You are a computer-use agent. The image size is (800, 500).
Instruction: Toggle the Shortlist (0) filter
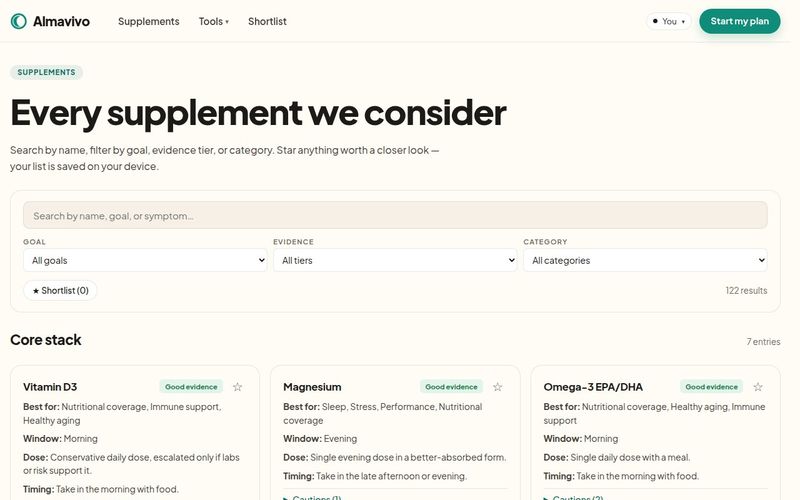coord(60,290)
